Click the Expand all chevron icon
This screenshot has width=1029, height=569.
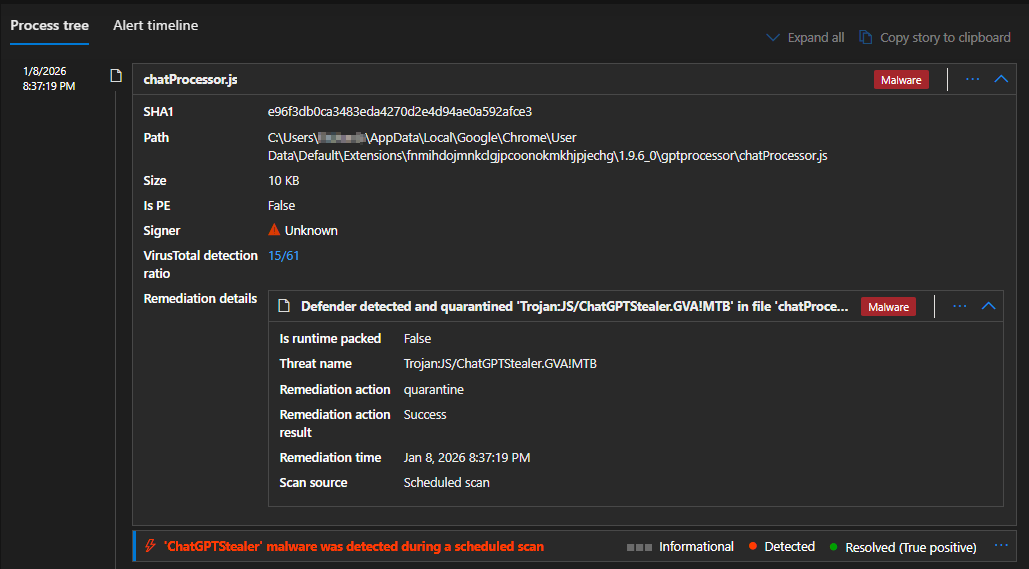(773, 37)
